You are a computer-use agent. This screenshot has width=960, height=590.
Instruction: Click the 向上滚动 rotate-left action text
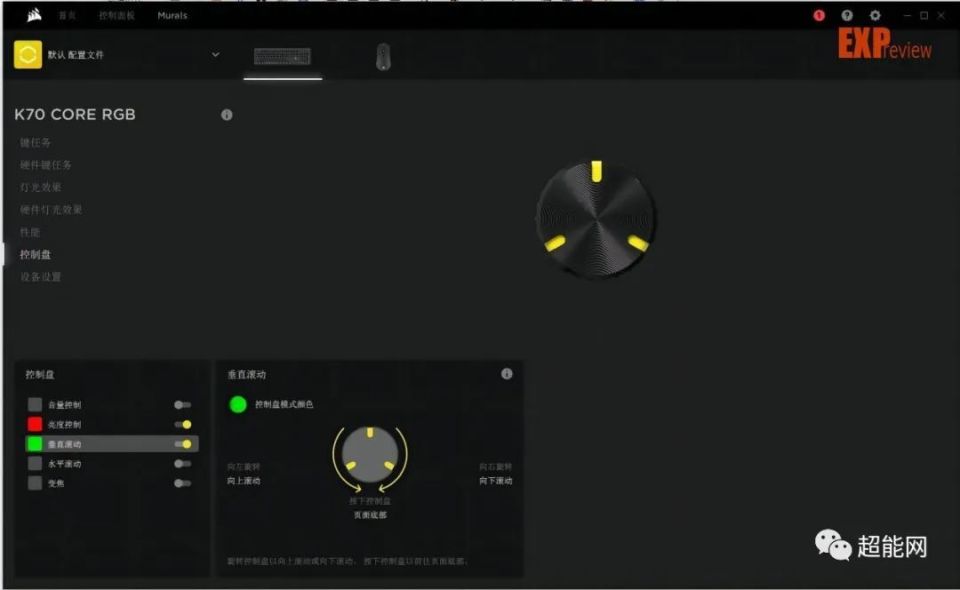[x=244, y=480]
